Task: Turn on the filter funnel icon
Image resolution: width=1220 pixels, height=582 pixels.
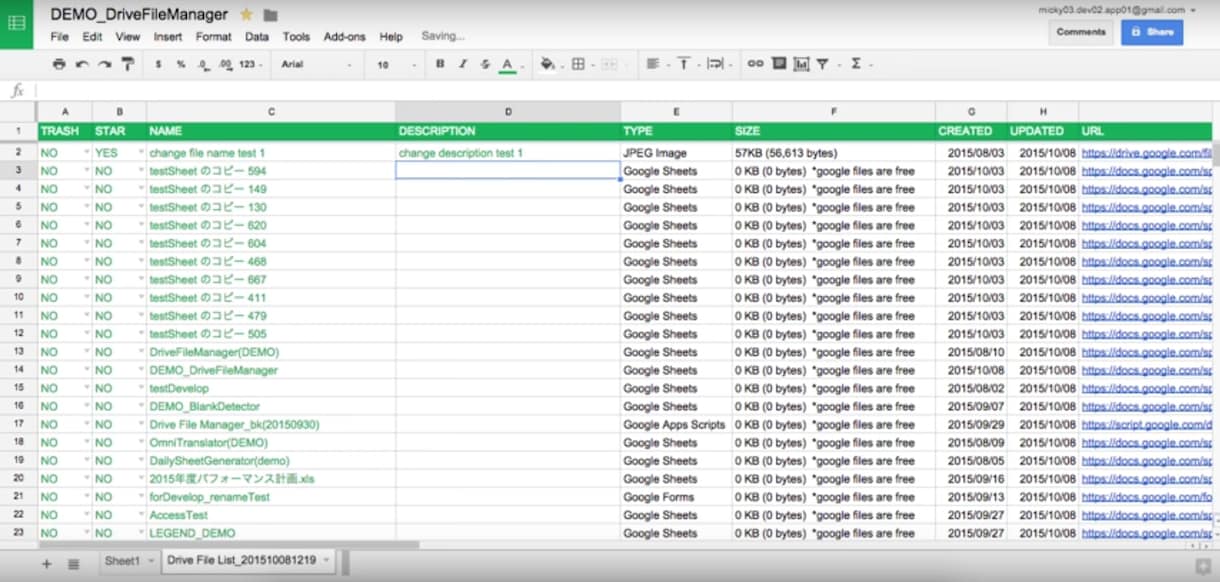Action: [x=822, y=64]
